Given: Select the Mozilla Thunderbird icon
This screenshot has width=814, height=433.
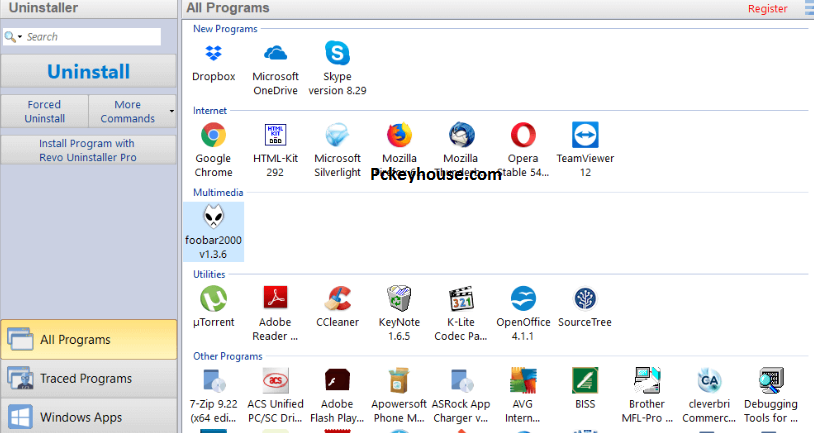Looking at the screenshot, I should (x=461, y=135).
